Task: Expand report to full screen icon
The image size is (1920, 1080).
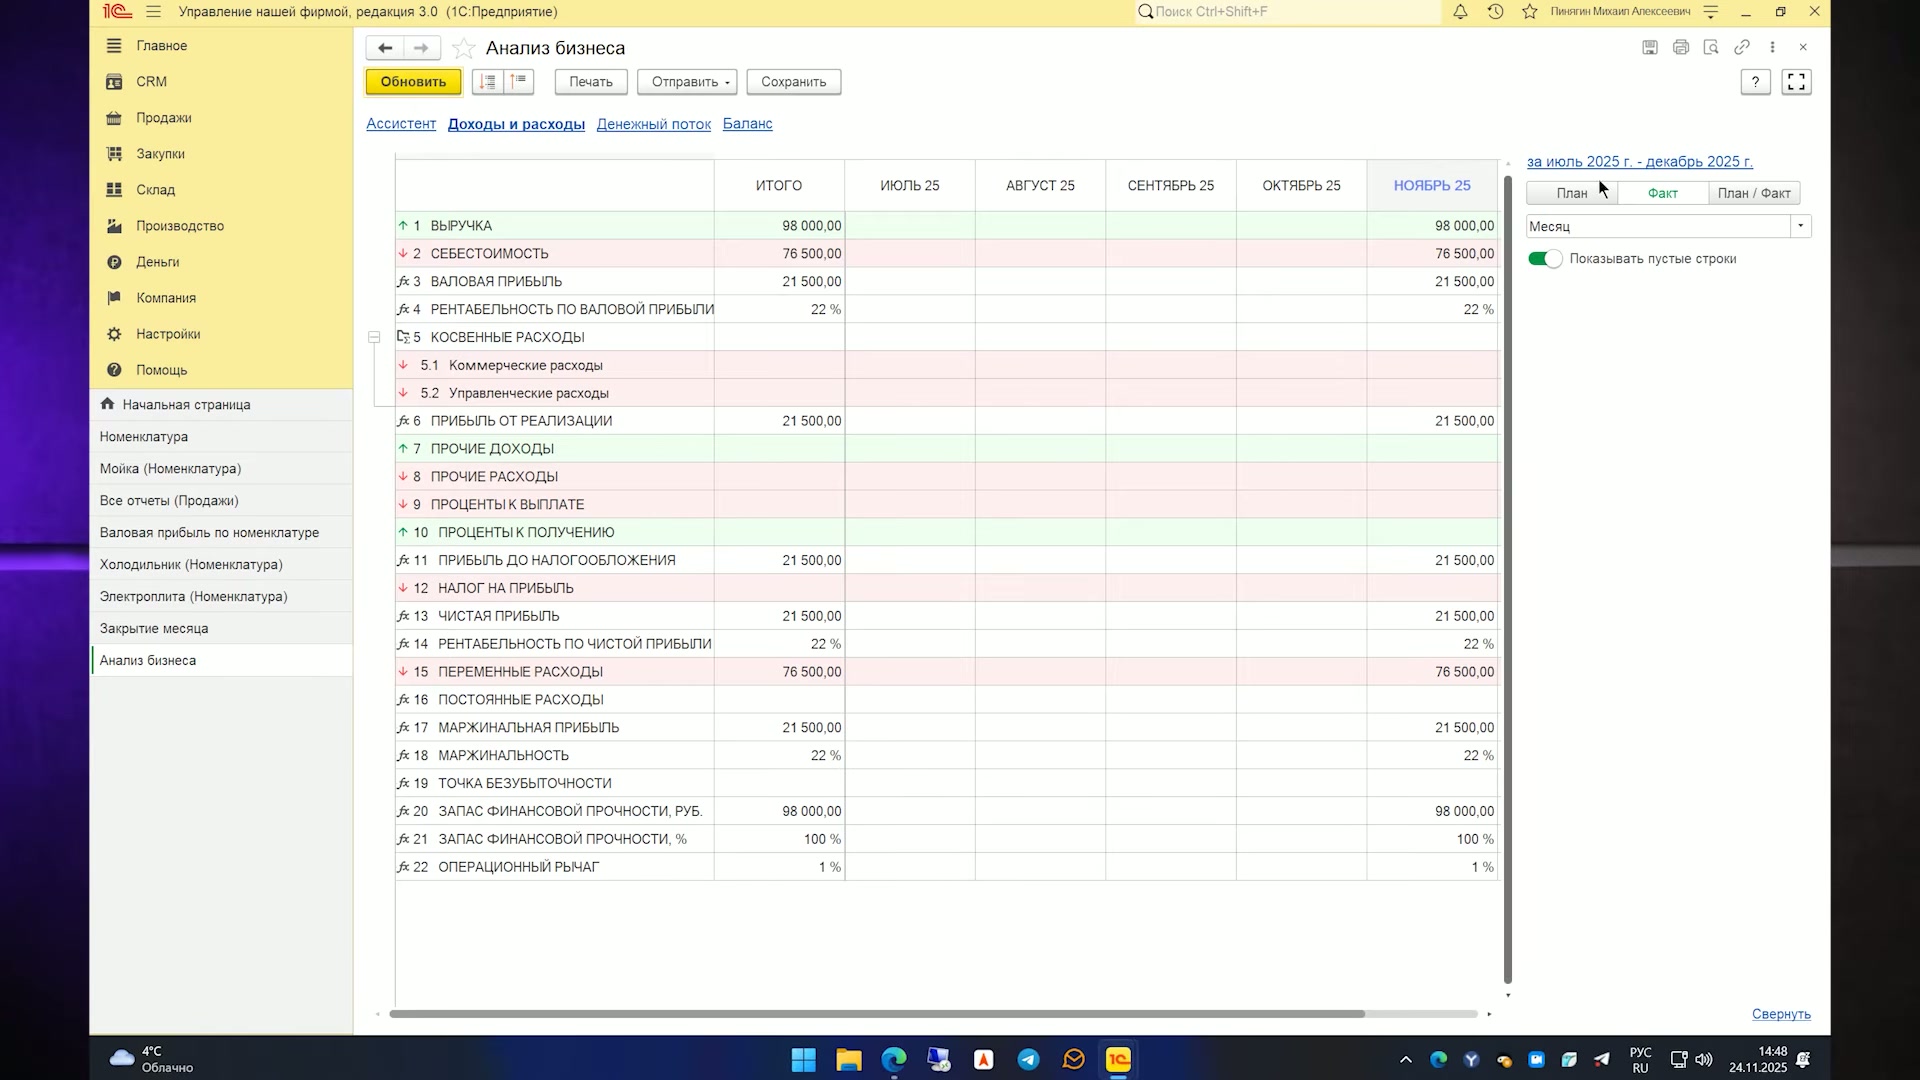Action: click(1796, 82)
